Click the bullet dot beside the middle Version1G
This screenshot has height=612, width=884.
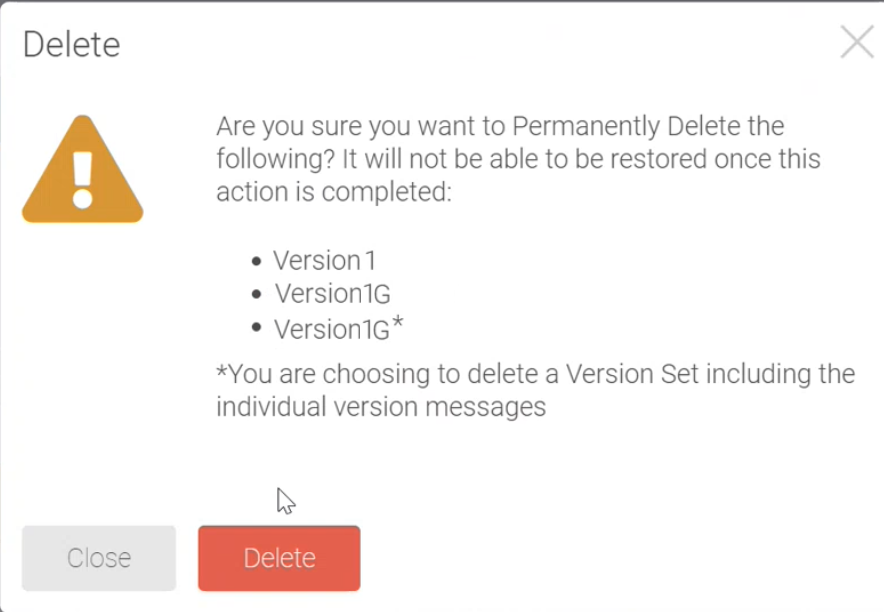[x=257, y=294]
